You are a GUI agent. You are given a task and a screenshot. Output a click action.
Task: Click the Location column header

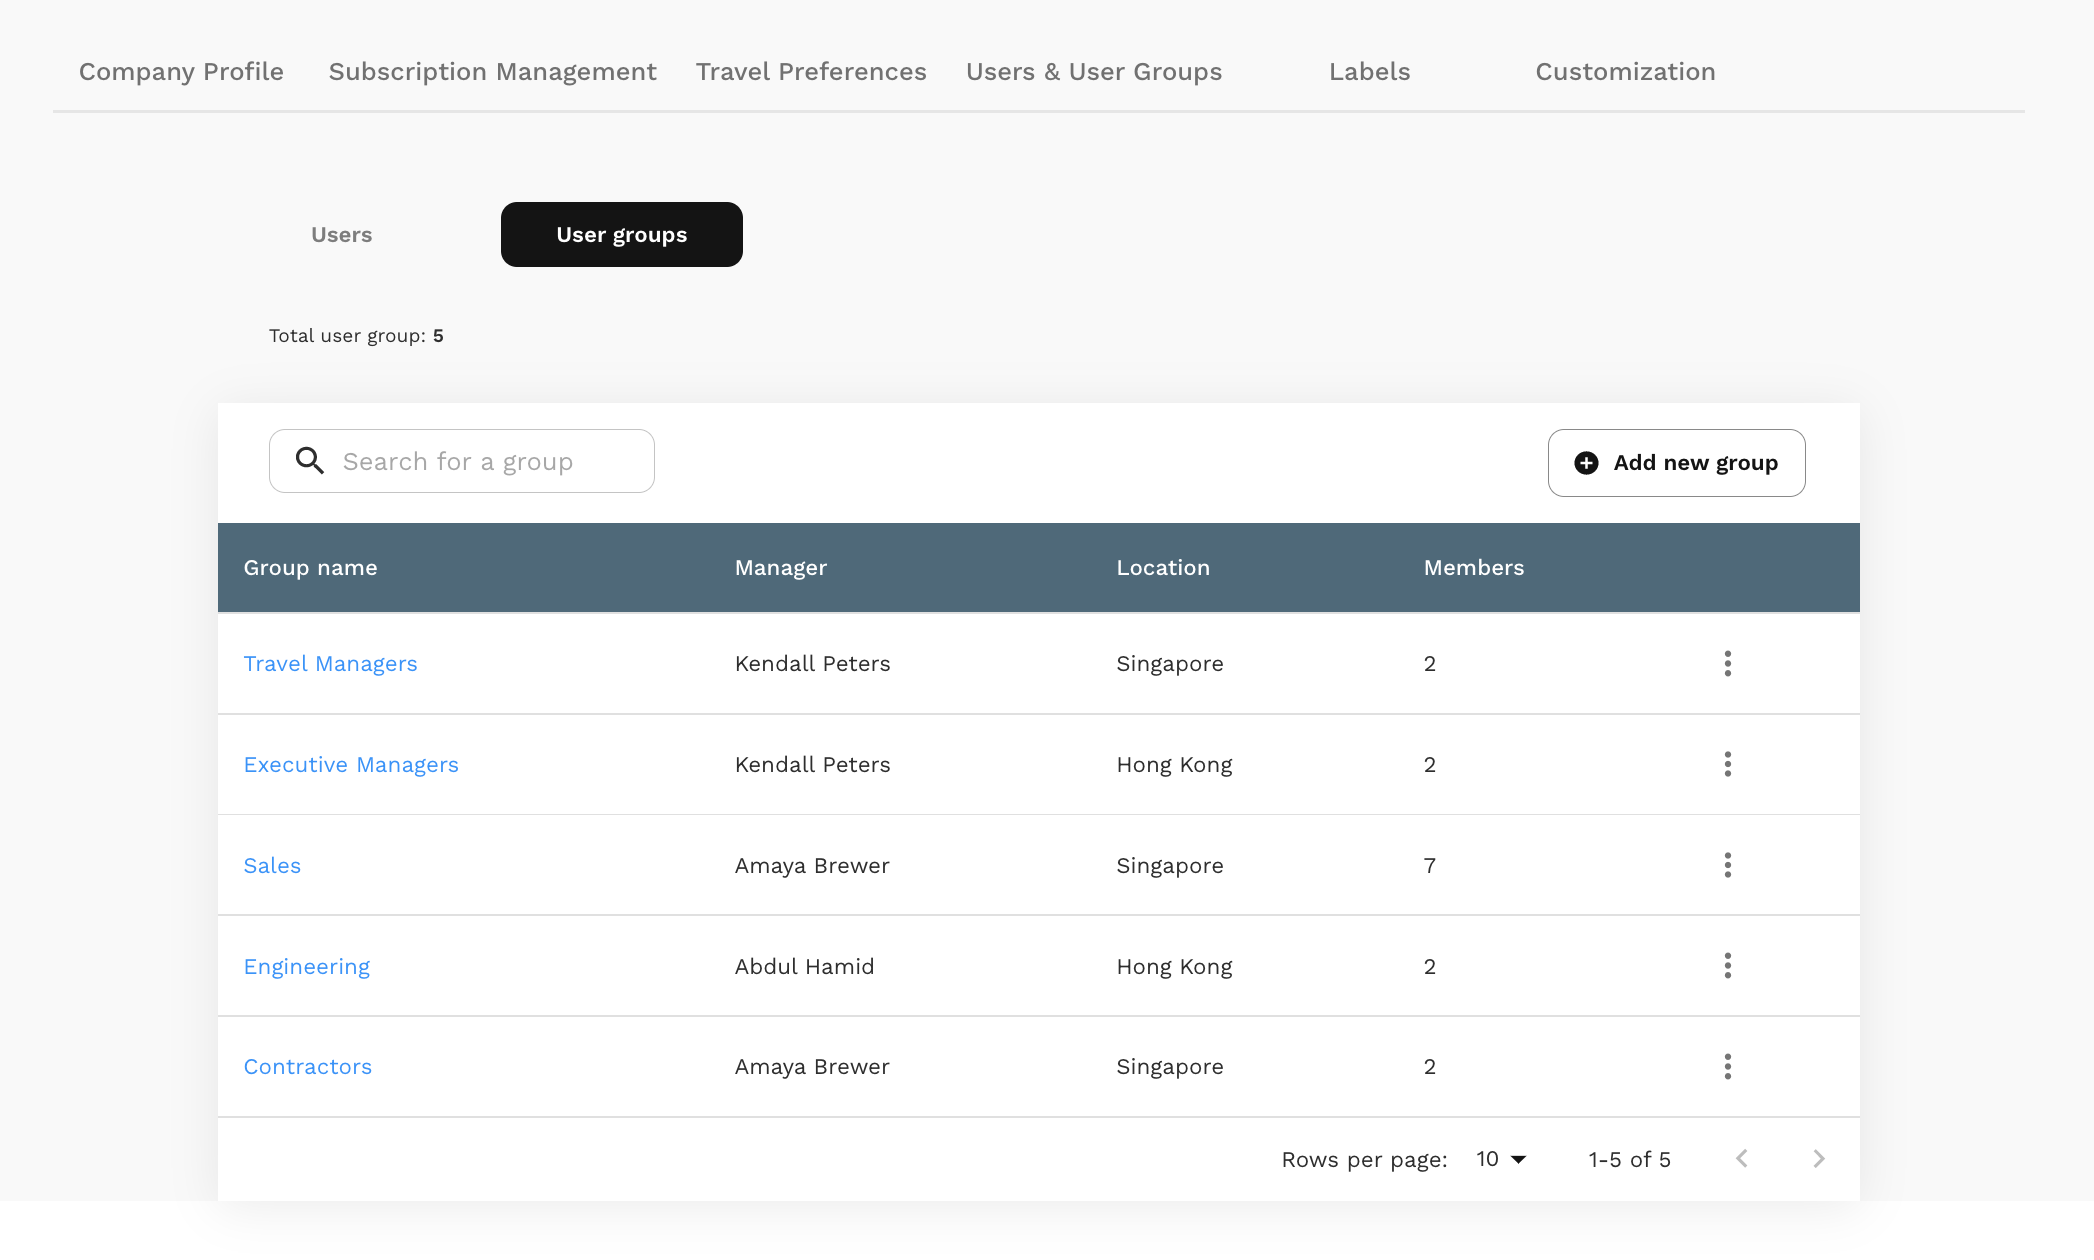(1163, 568)
